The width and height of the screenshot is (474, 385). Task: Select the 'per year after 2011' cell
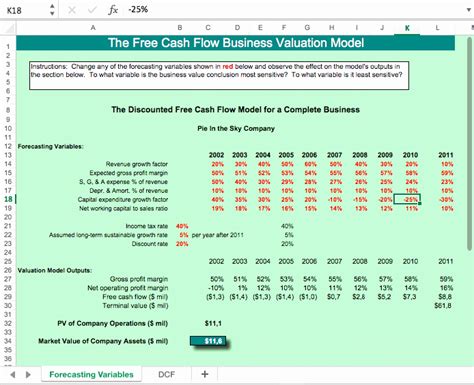coord(217,235)
